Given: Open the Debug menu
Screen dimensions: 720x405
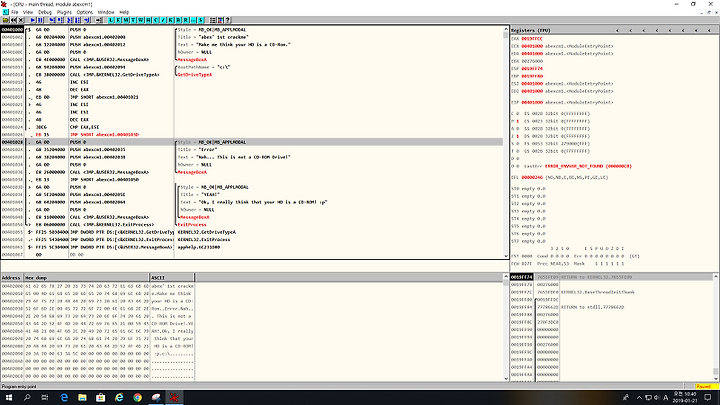Looking at the screenshot, I should tap(45, 12).
